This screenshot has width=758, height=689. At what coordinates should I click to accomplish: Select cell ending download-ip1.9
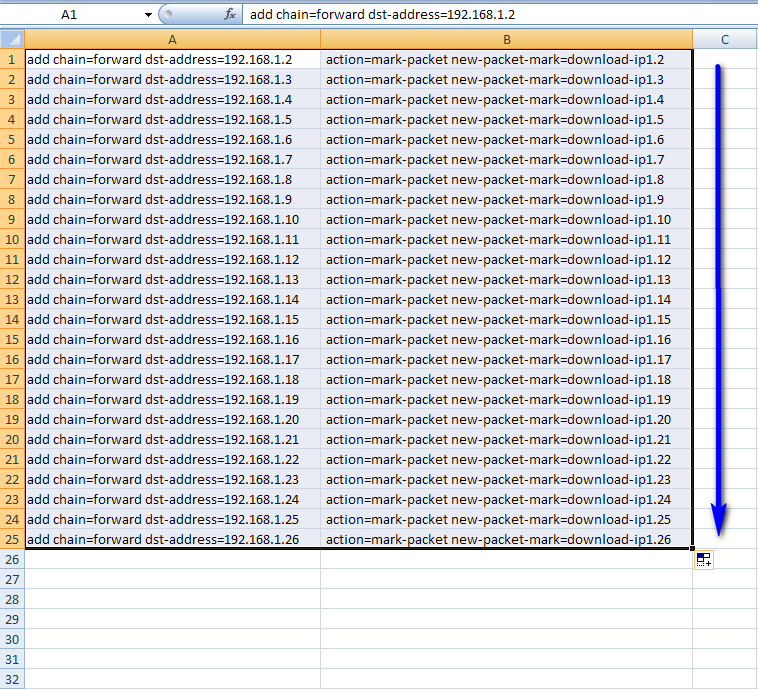[507, 199]
